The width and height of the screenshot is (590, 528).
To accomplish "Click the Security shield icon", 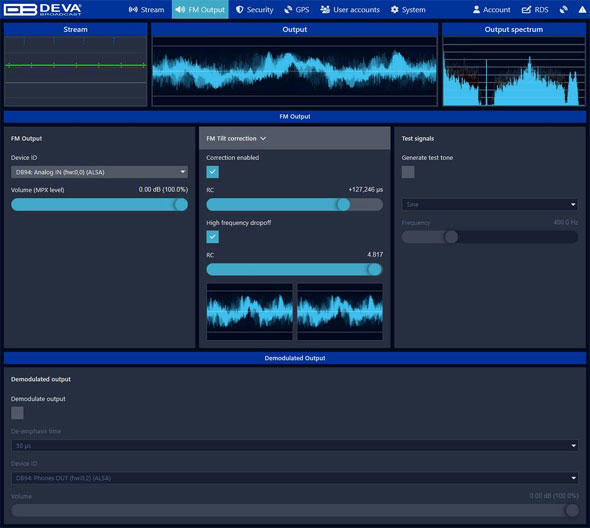I will pos(240,9).
